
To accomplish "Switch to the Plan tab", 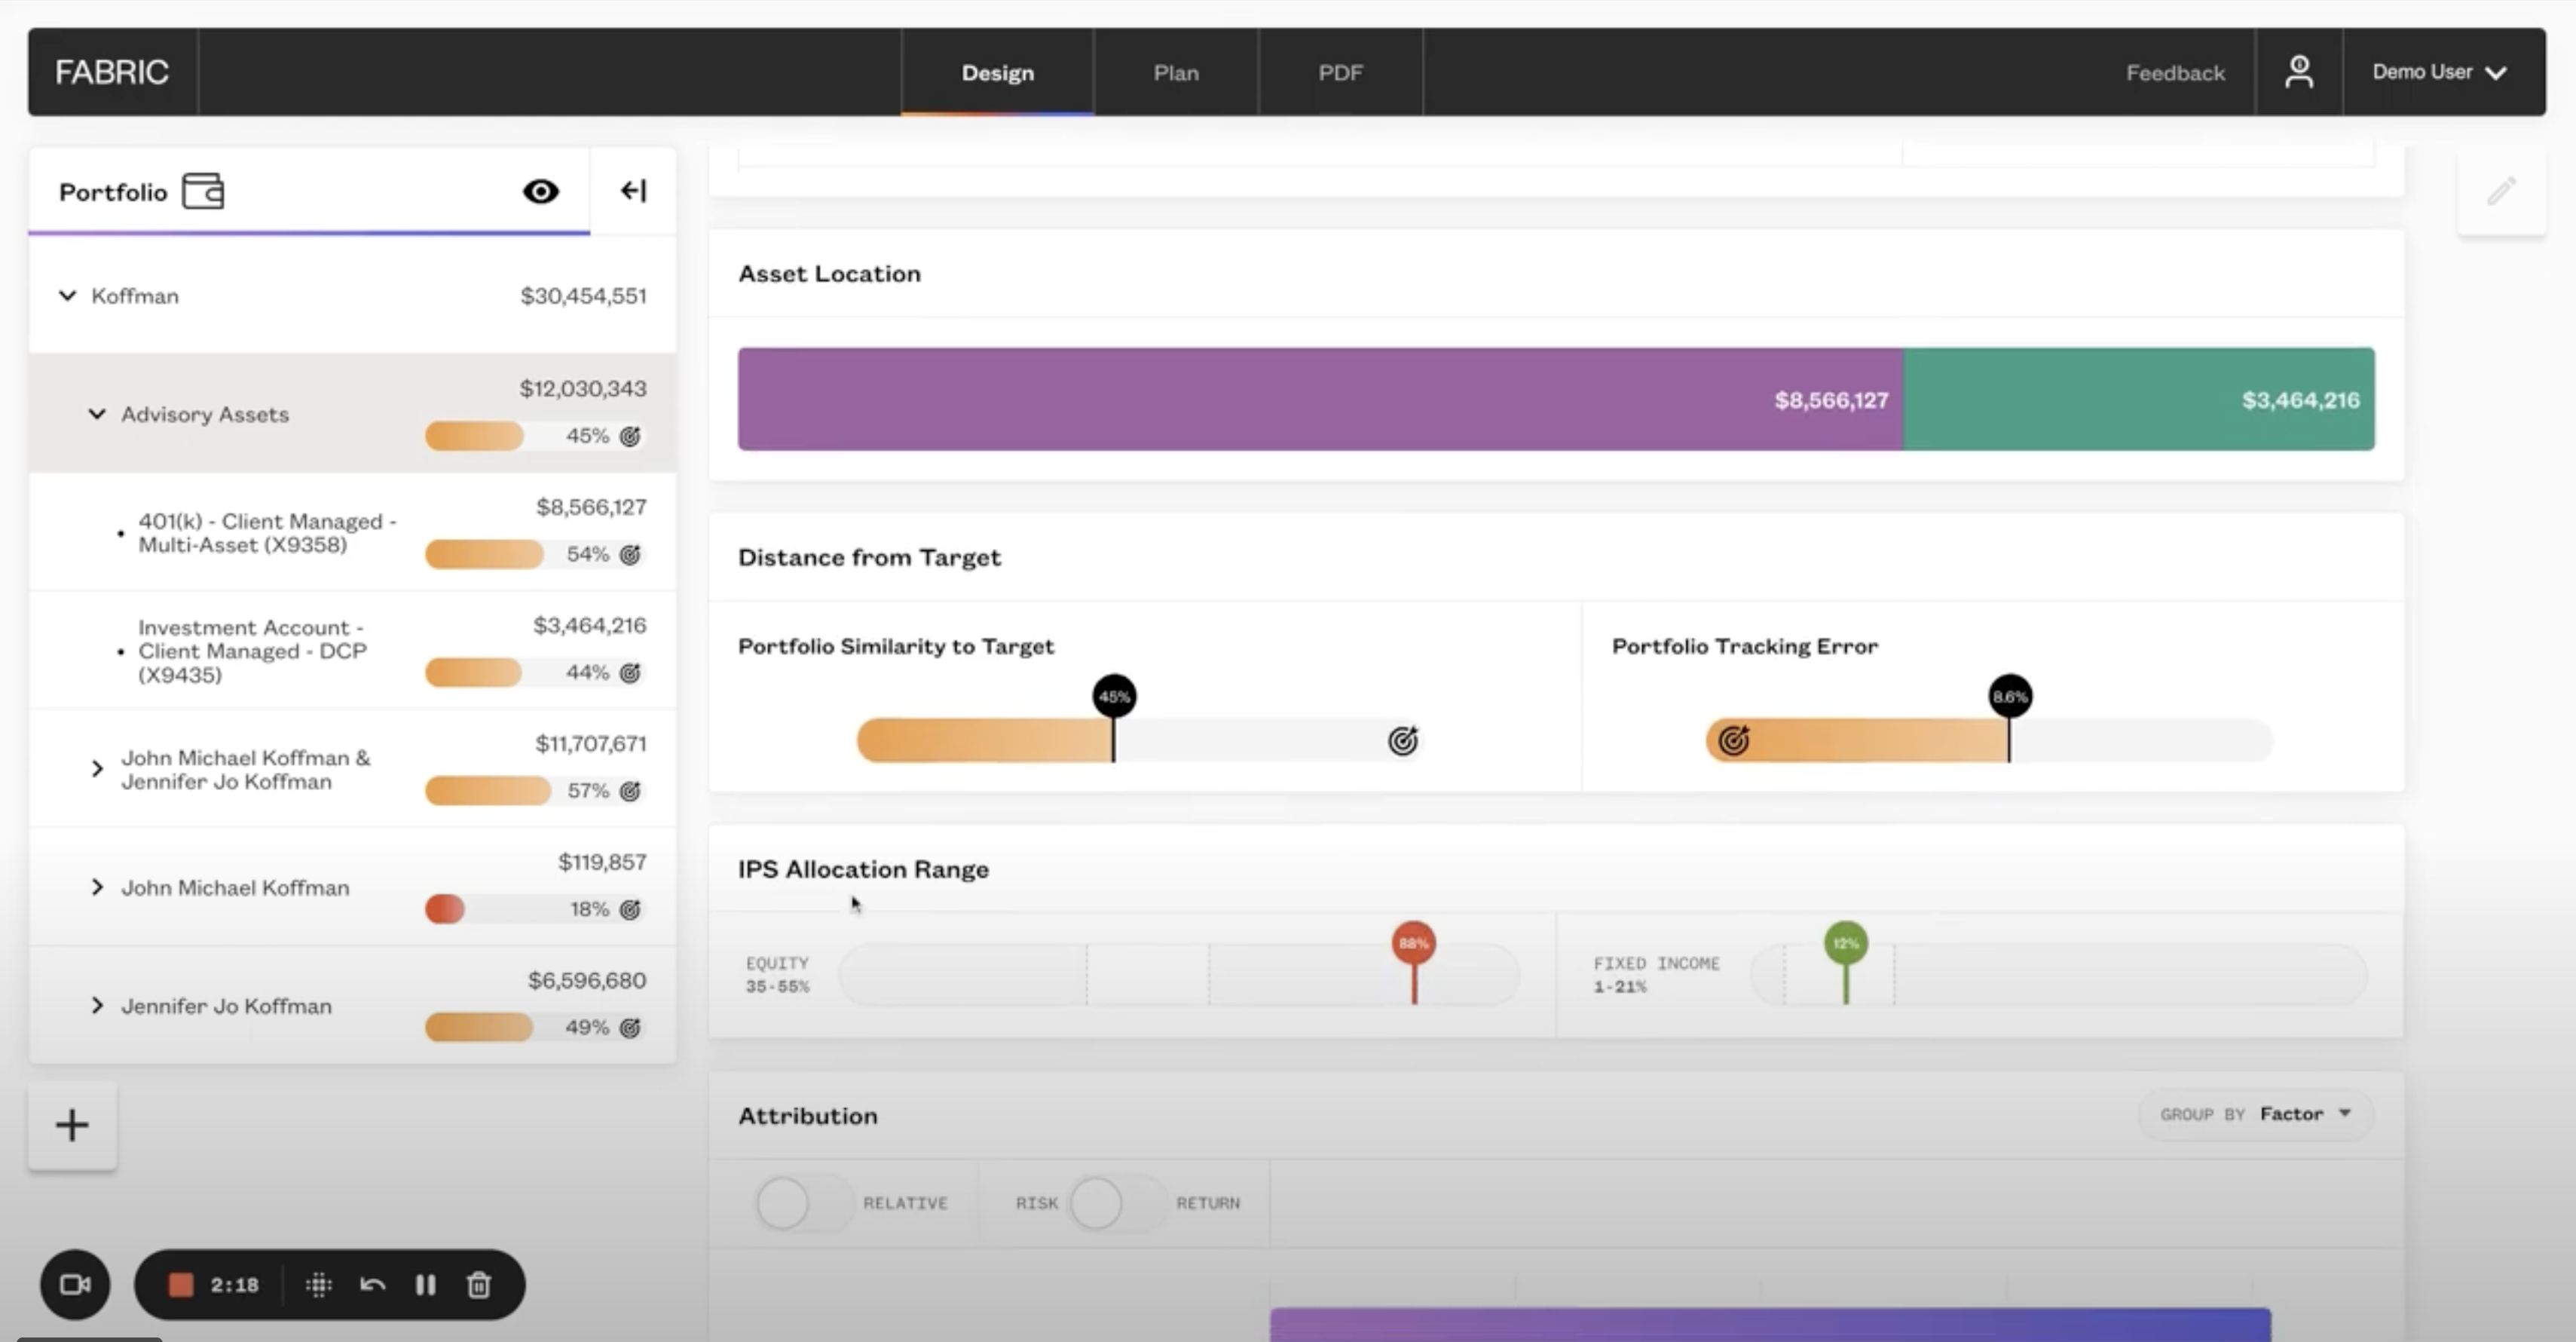I will 1176,71.
